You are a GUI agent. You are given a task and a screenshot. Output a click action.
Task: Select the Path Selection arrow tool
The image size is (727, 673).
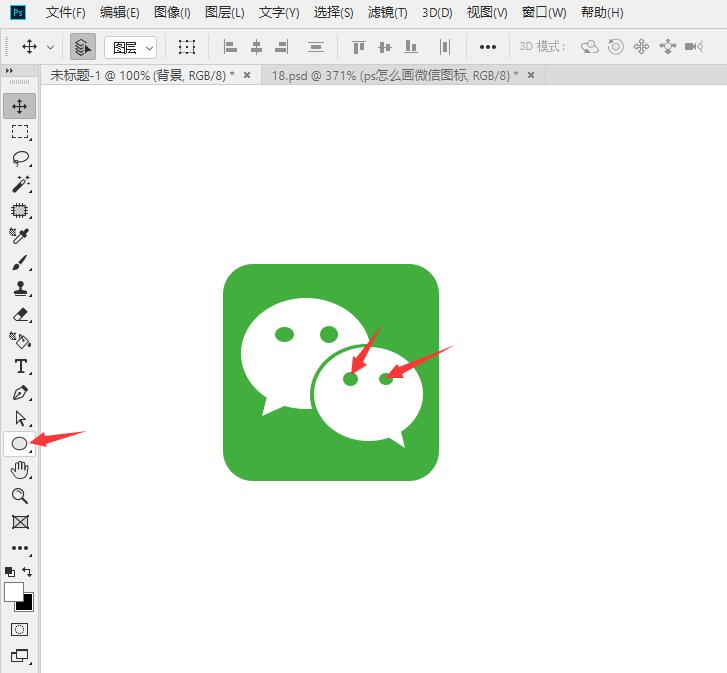click(20, 418)
